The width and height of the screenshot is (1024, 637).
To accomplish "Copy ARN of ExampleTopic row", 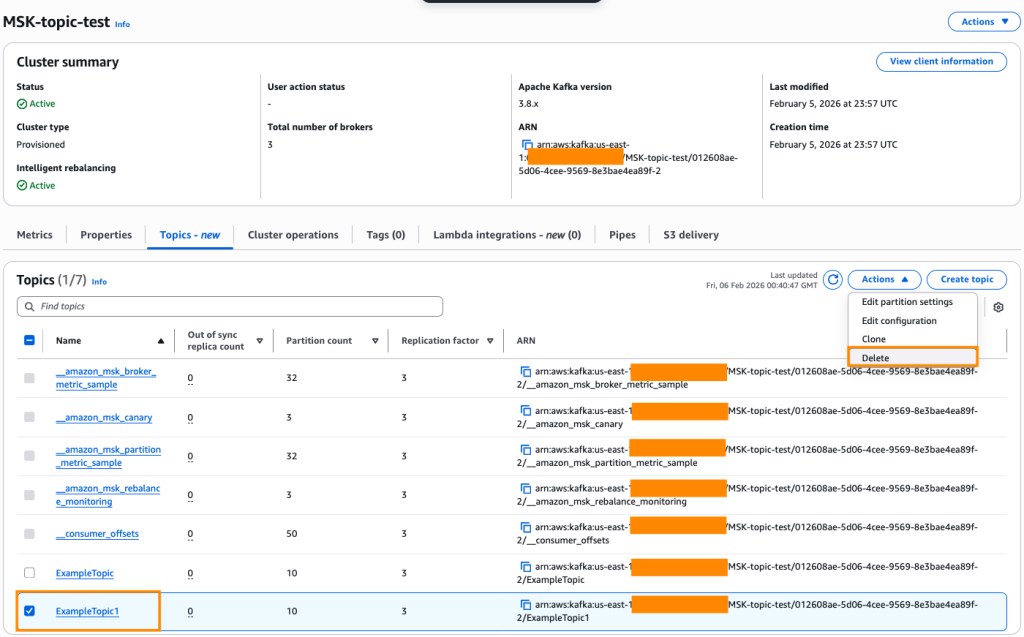I will (x=527, y=566).
